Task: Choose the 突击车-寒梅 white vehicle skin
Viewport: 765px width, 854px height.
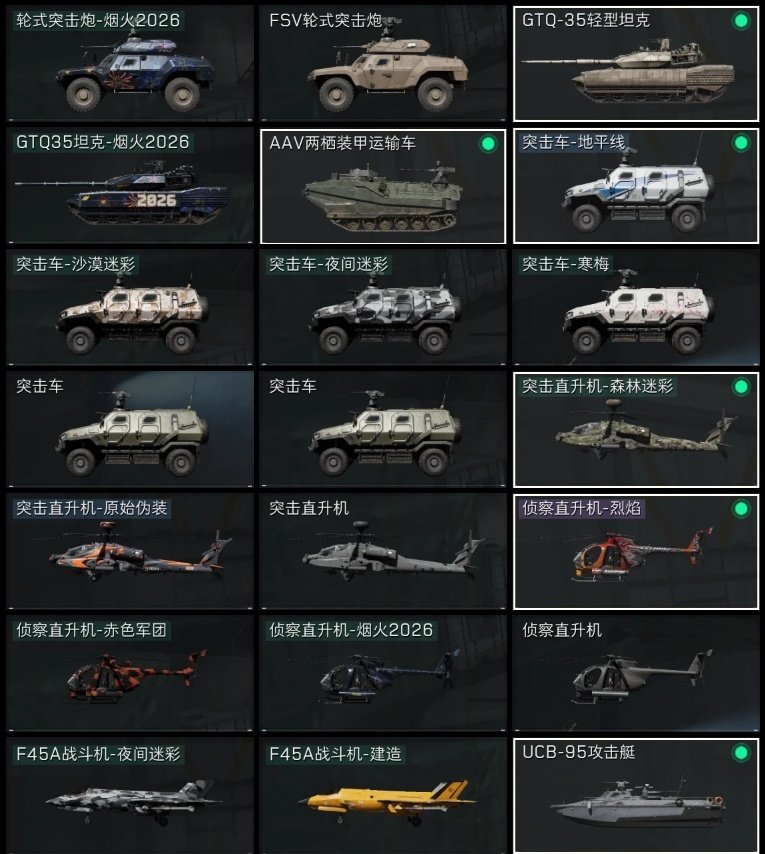Action: click(636, 307)
